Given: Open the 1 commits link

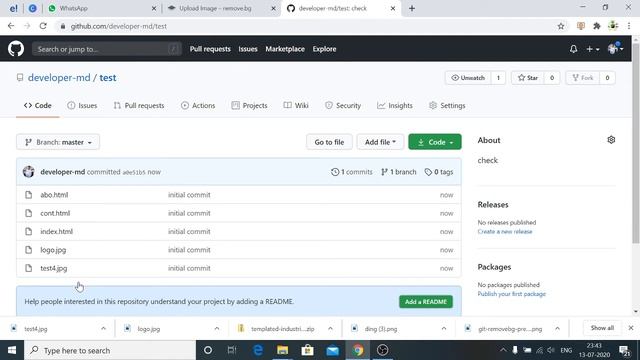Looking at the screenshot, I should [x=352, y=172].
